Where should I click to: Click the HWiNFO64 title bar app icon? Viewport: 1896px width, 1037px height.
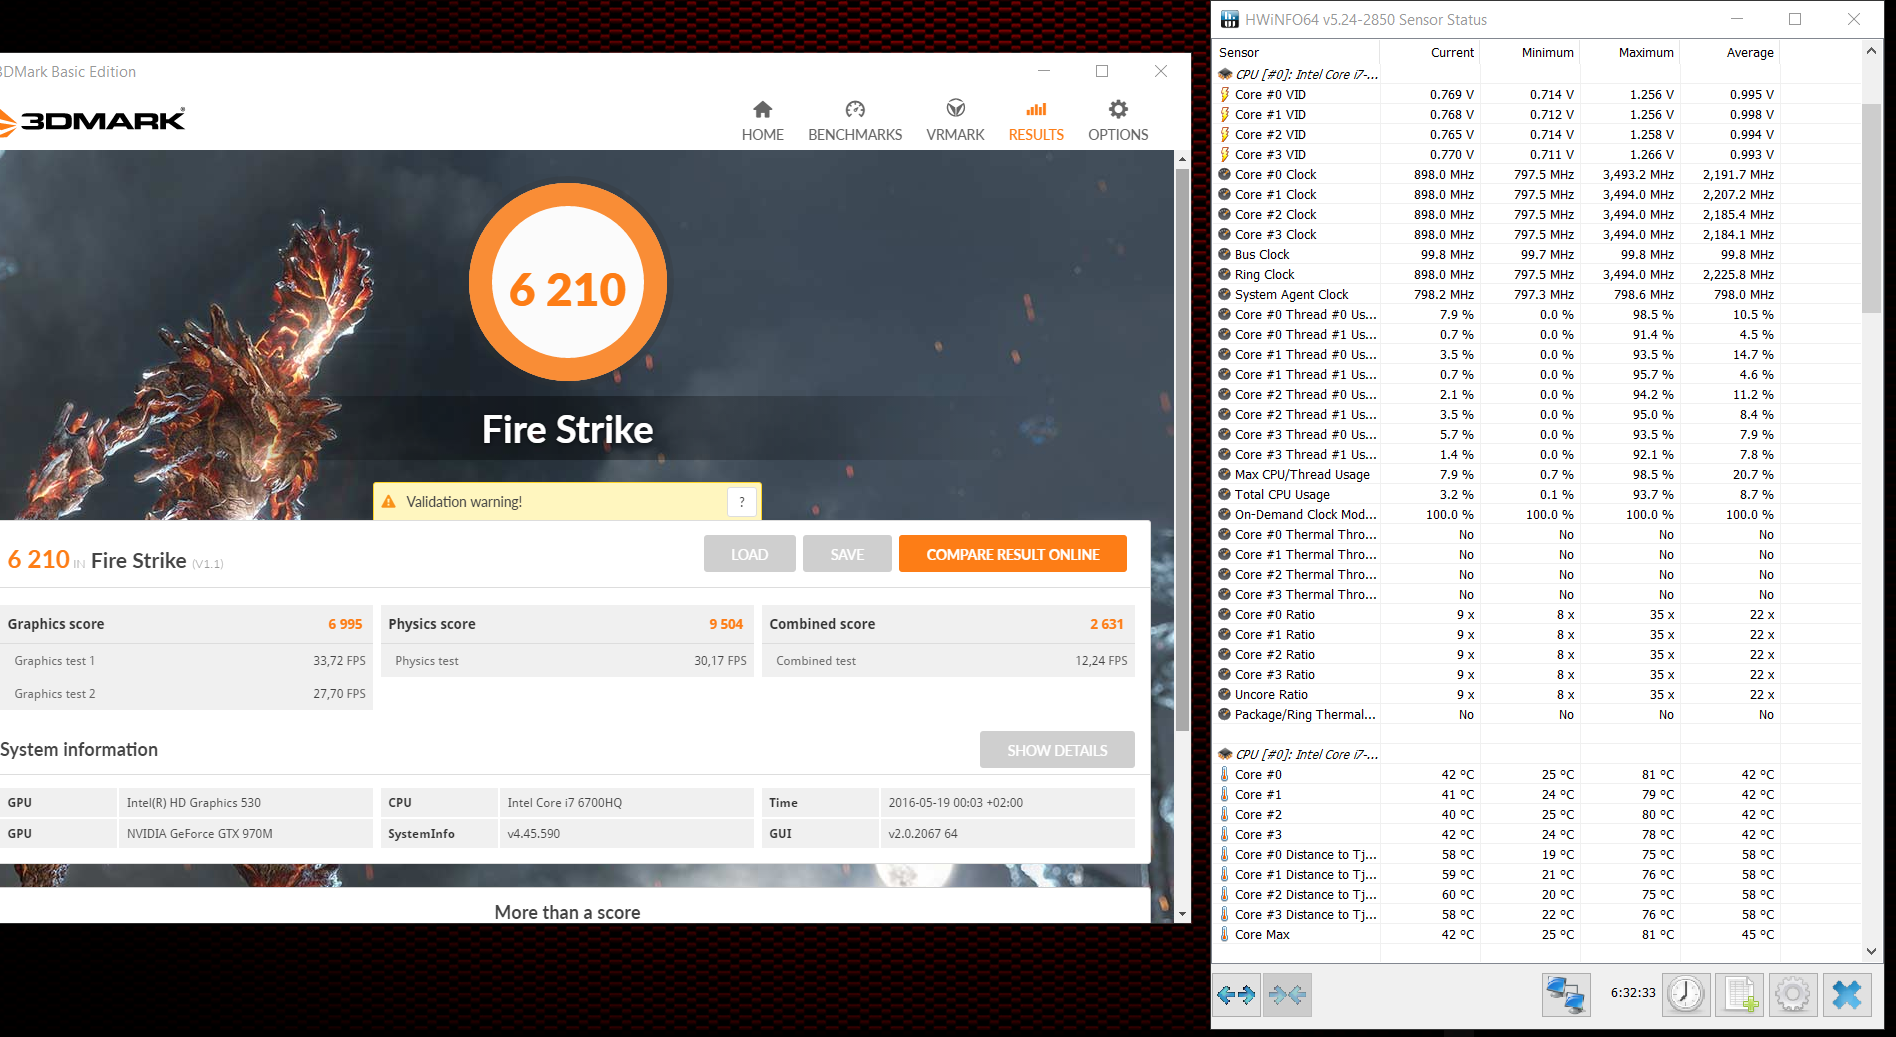1230,19
